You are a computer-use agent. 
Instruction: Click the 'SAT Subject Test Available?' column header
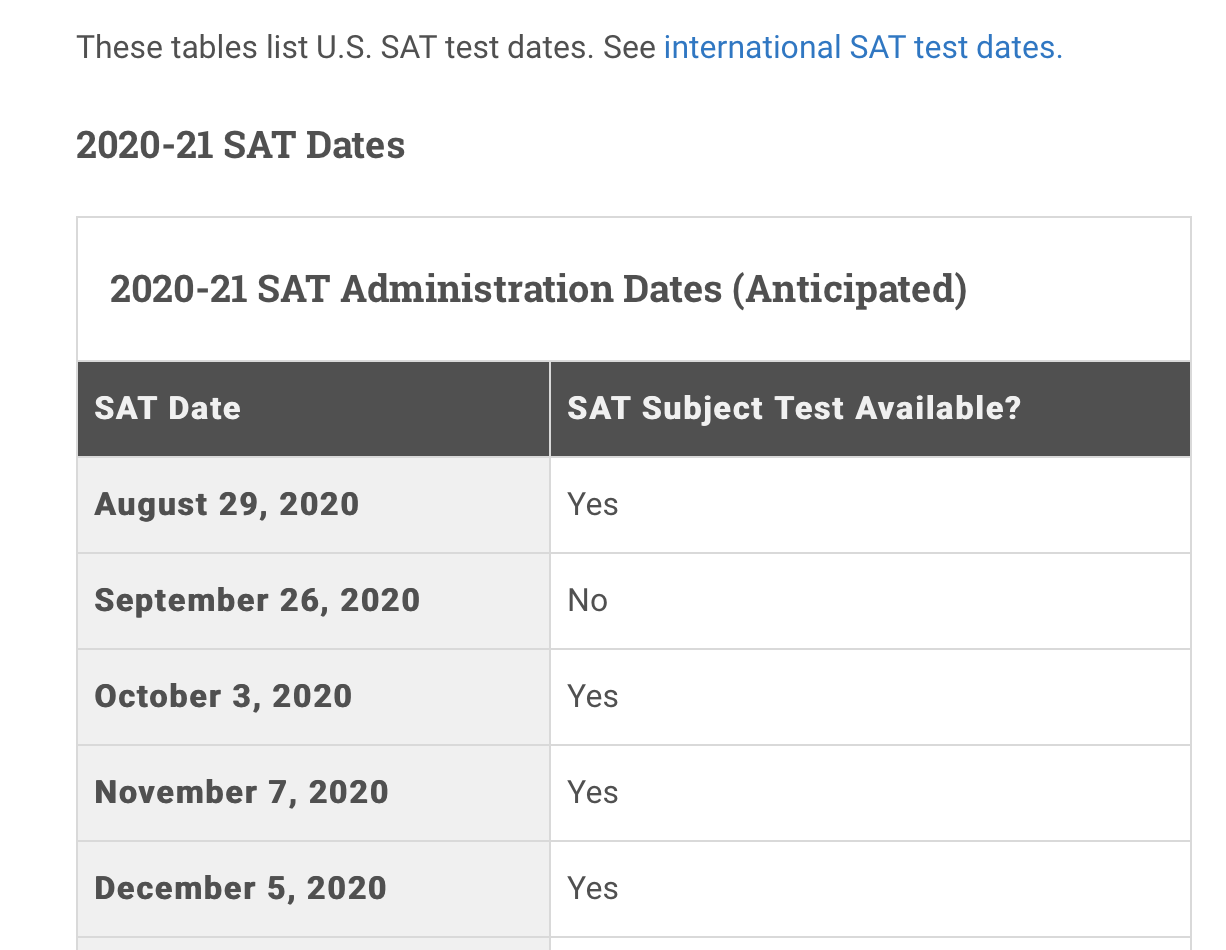point(870,409)
